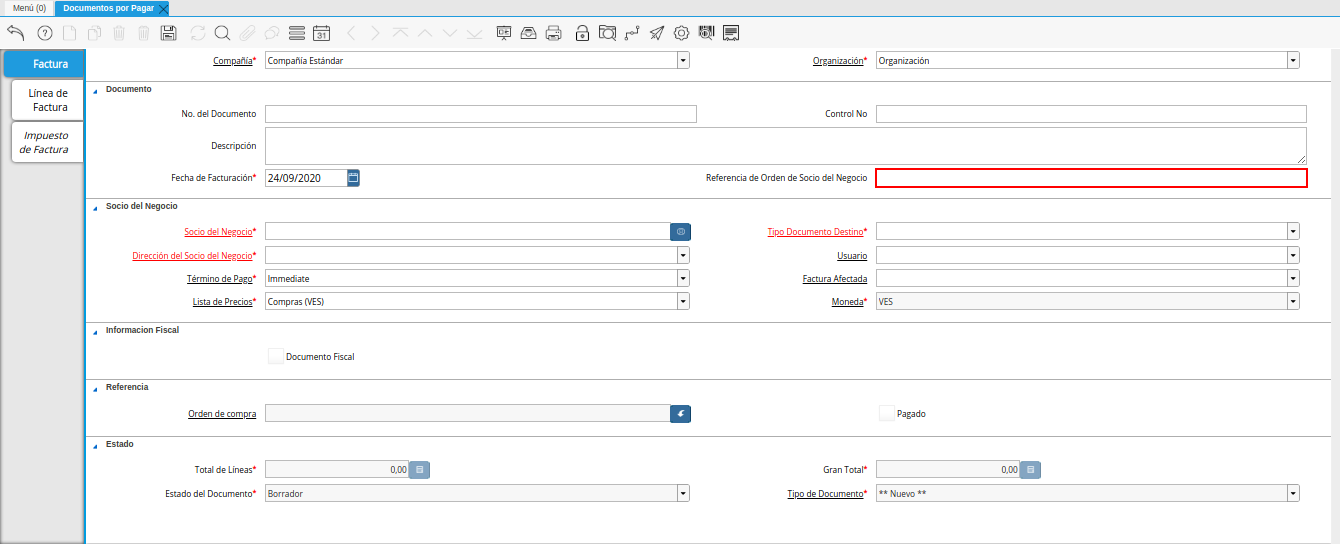This screenshot has width=1340, height=545.
Task: Click the paper plane request icon
Action: (656, 33)
